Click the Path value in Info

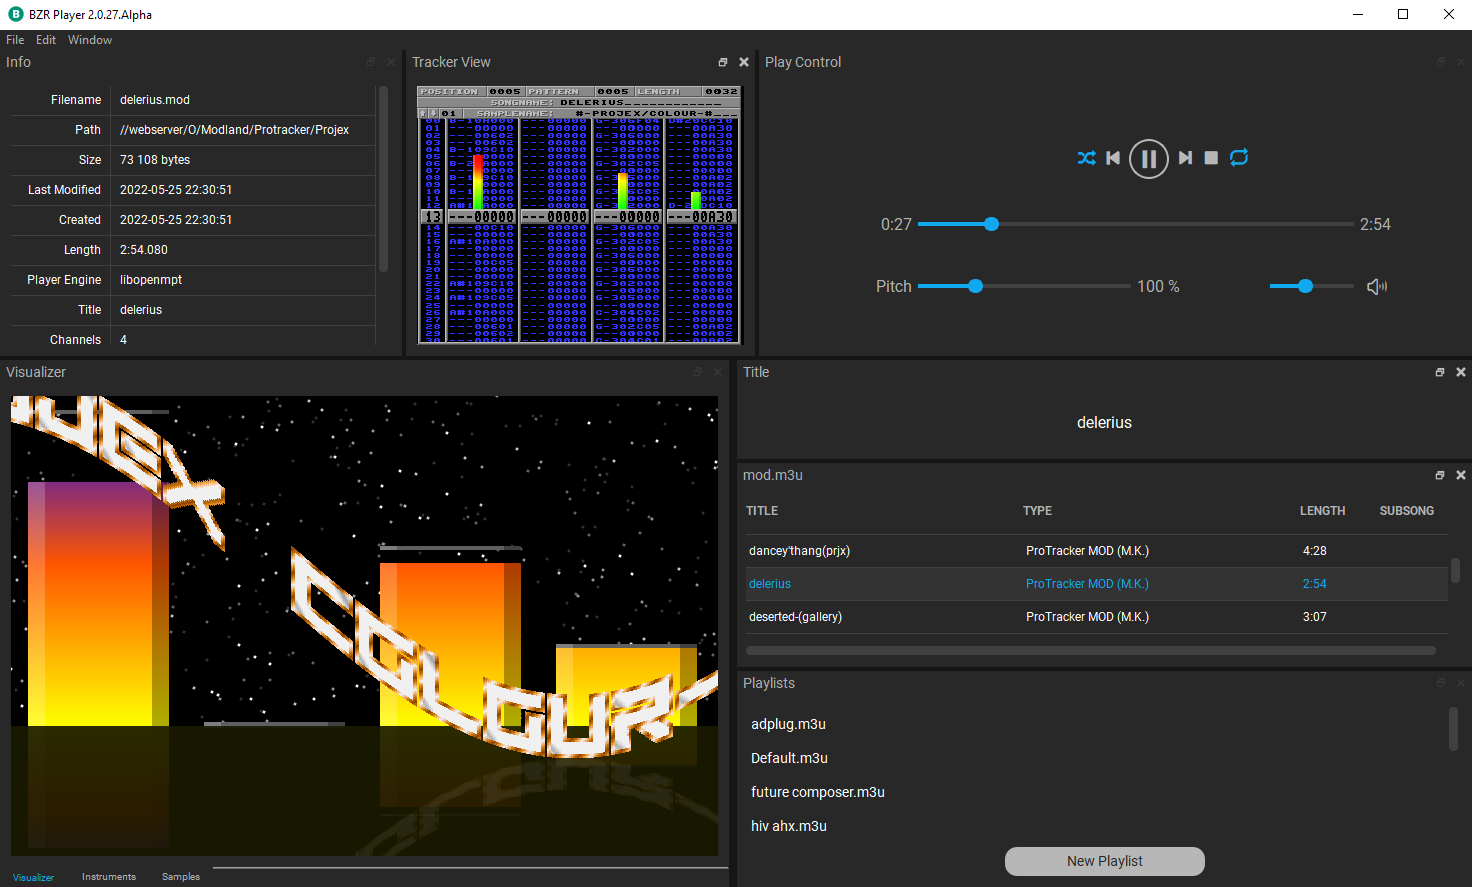tap(234, 130)
